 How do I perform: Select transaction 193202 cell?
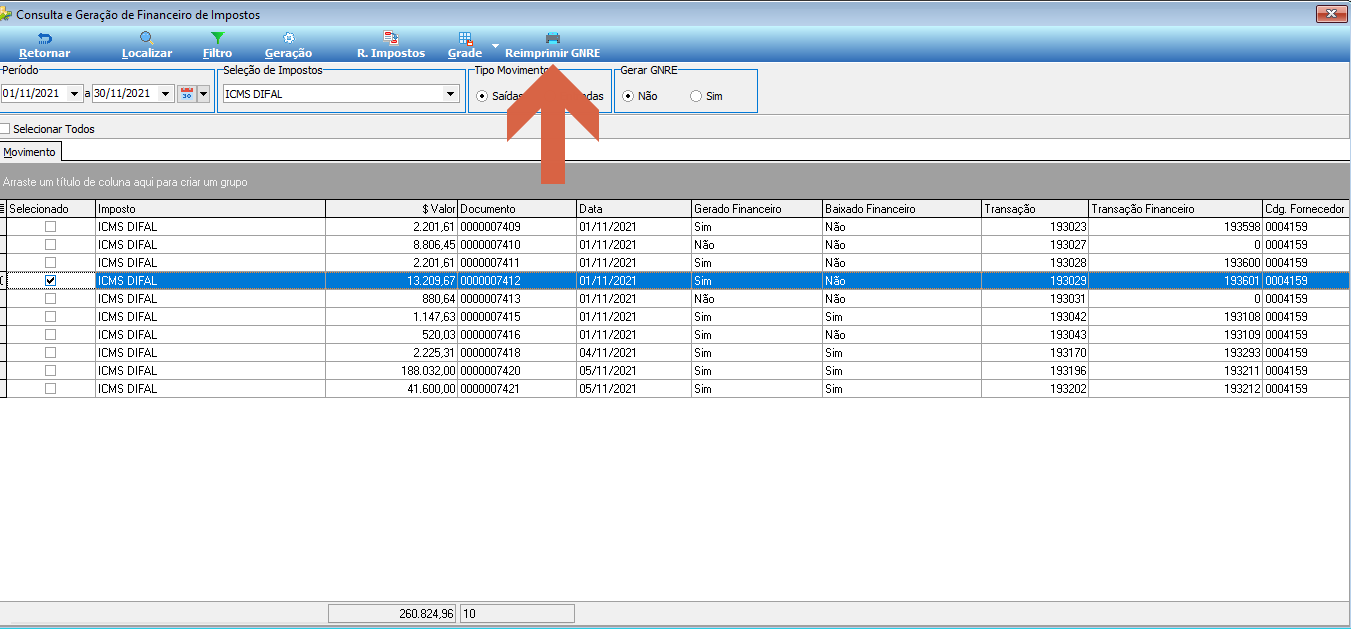pyautogui.click(x=1035, y=389)
